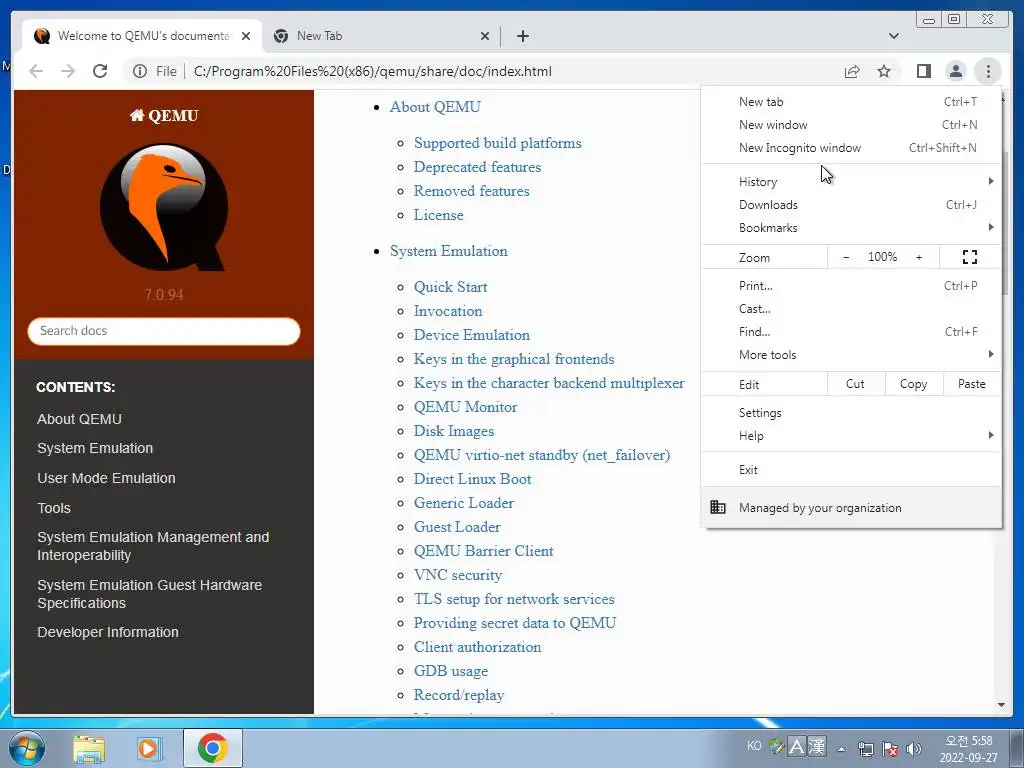Click the Cut button in Edit row
The width and height of the screenshot is (1024, 768).
(x=856, y=384)
